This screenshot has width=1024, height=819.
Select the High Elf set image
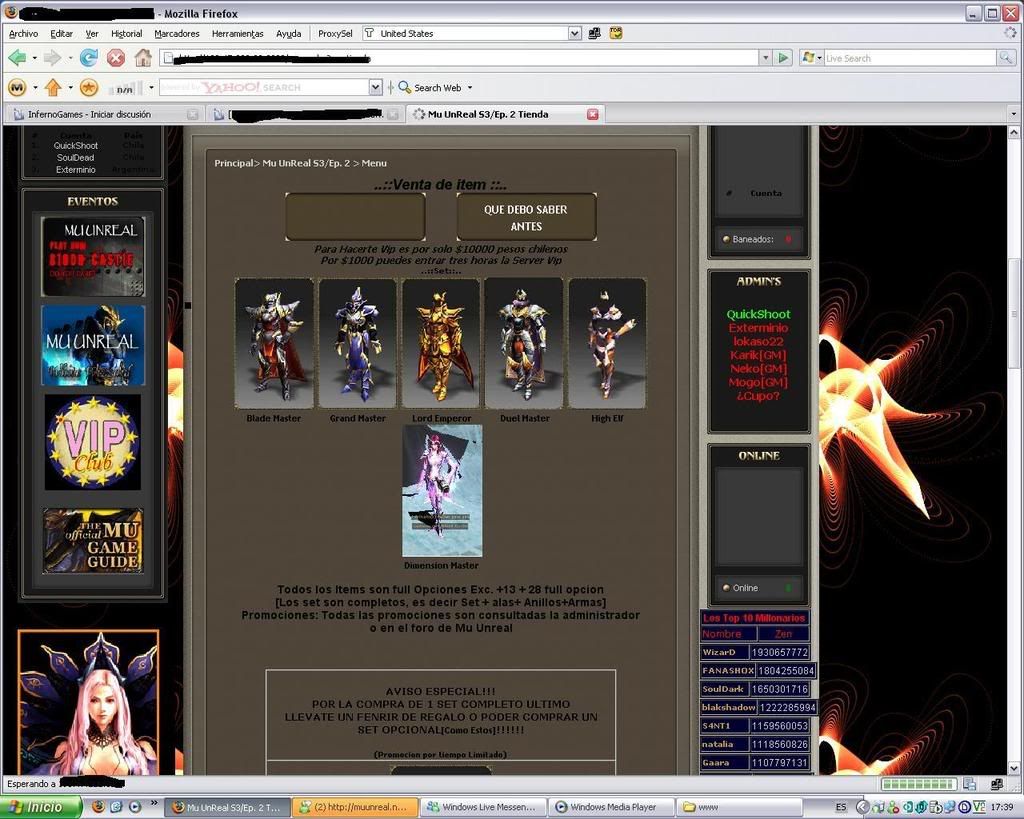coord(607,344)
